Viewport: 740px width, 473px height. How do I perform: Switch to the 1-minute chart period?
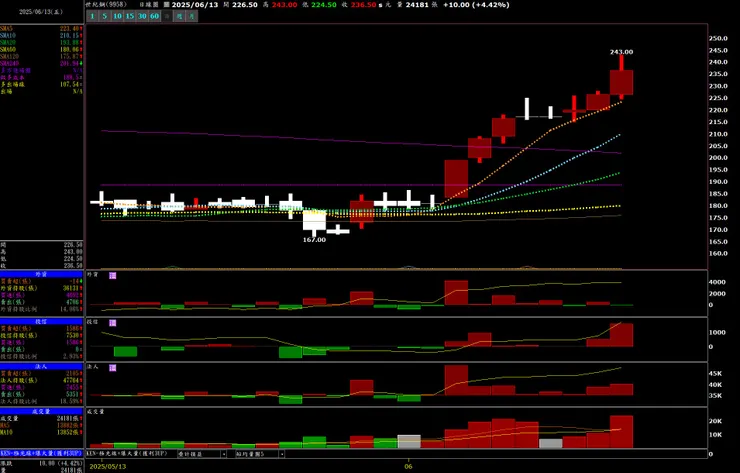(92, 16)
